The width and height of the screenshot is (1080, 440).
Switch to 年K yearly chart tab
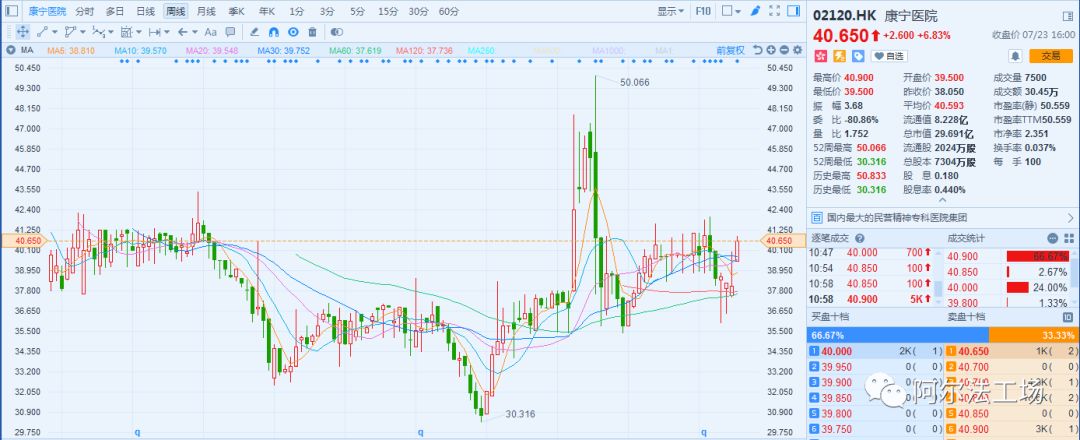pos(267,11)
